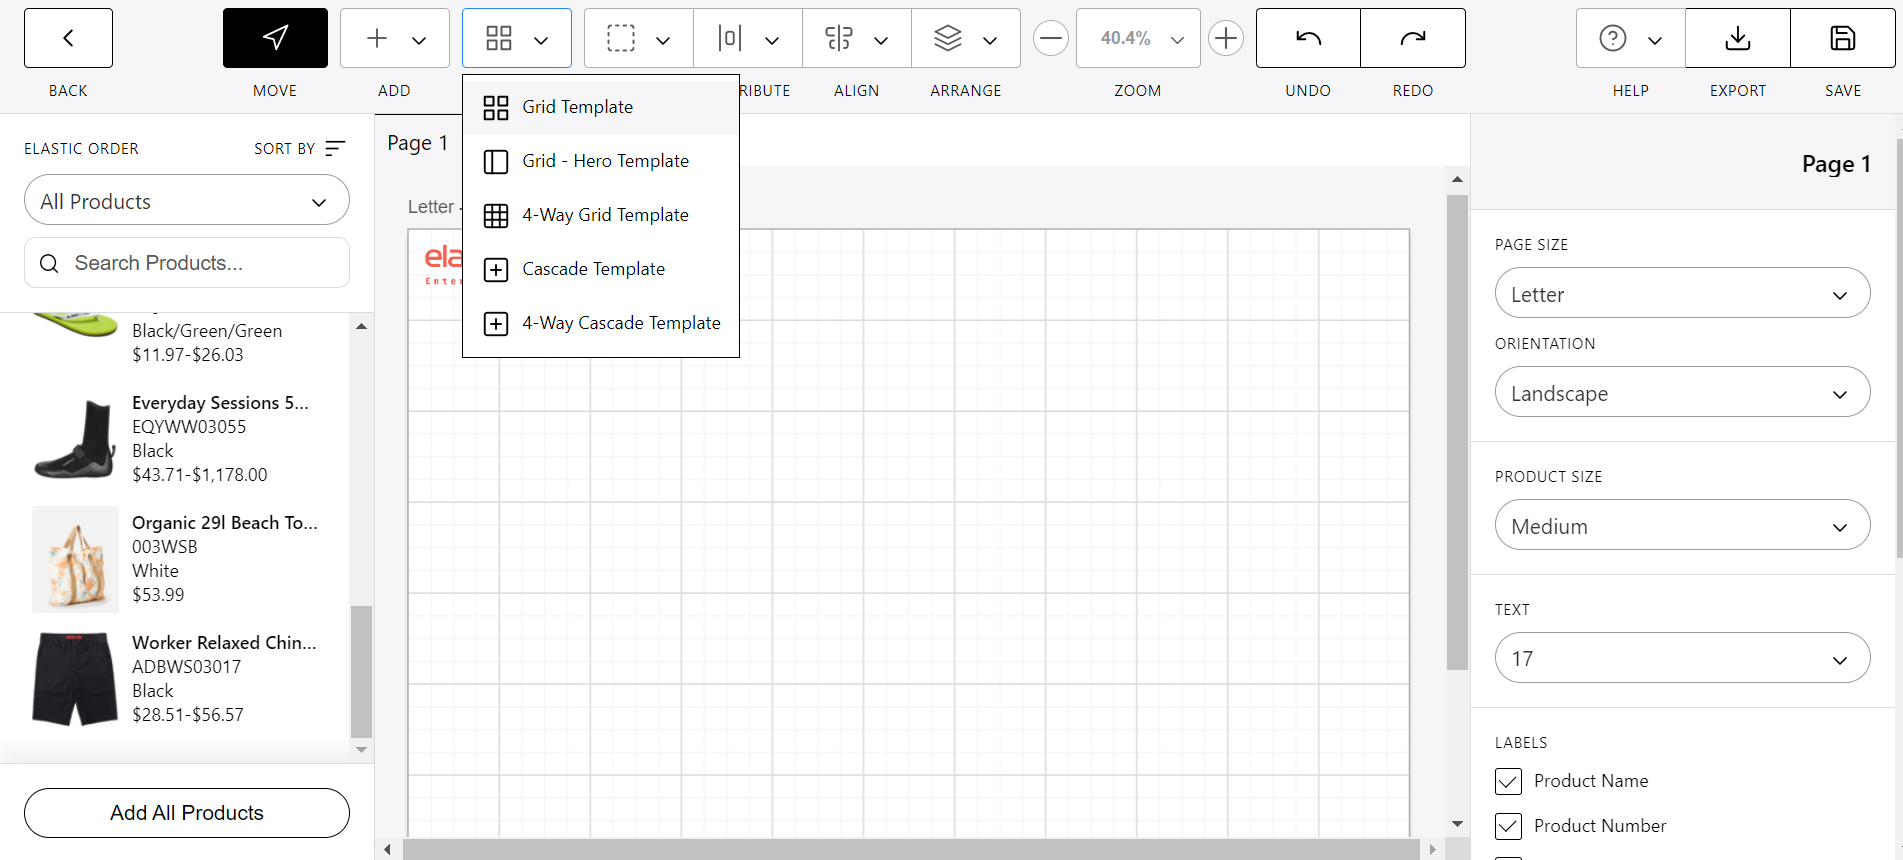Choose Grid - Hero Template
Viewport: 1903px width, 860px height.
tap(604, 161)
